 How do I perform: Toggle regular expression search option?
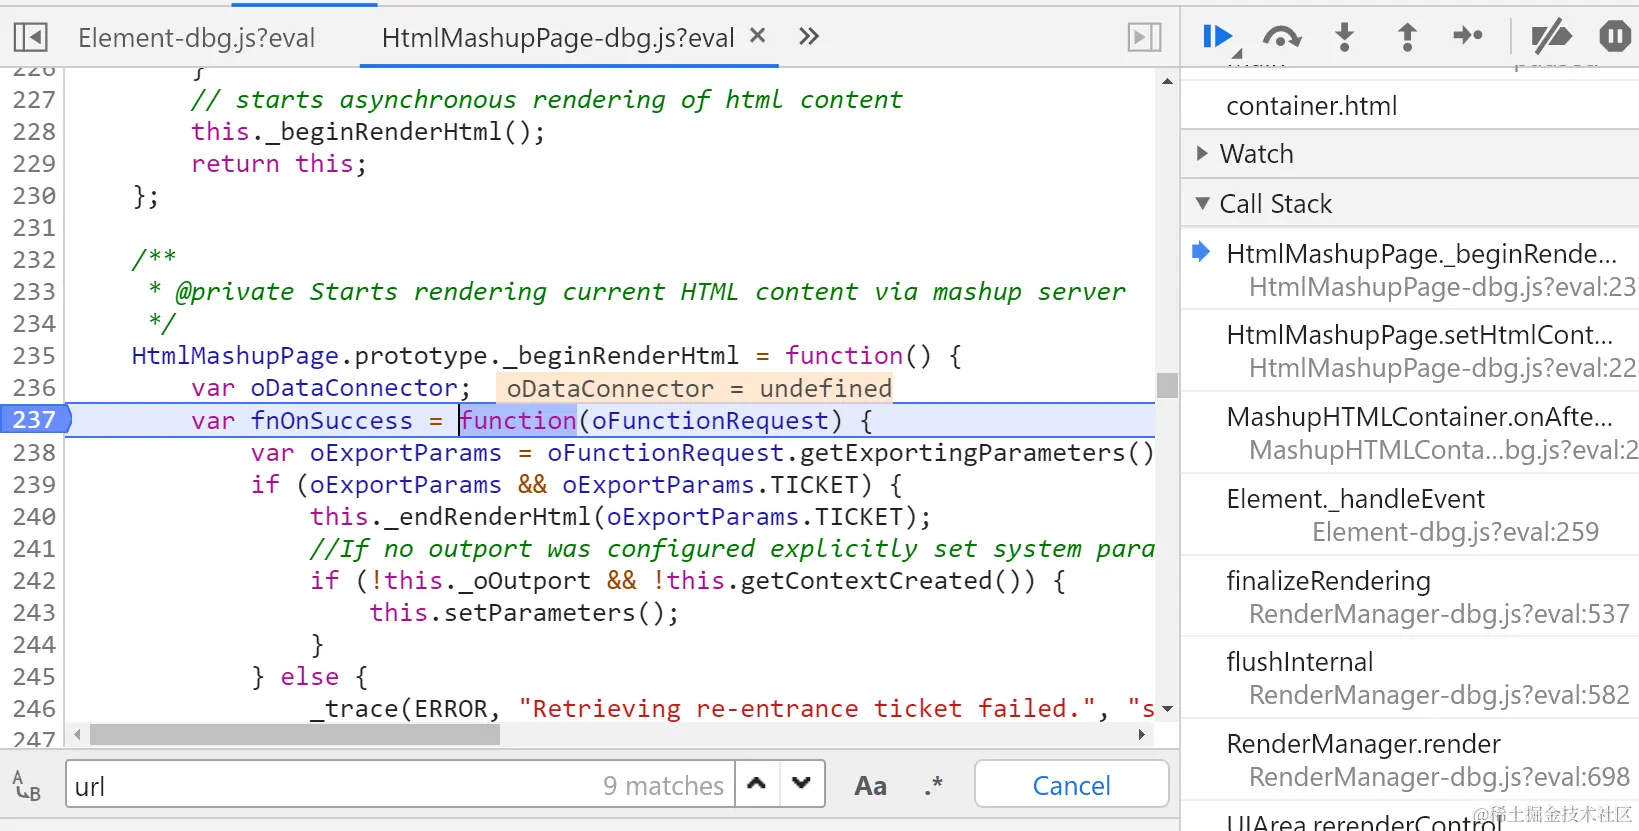[933, 786]
